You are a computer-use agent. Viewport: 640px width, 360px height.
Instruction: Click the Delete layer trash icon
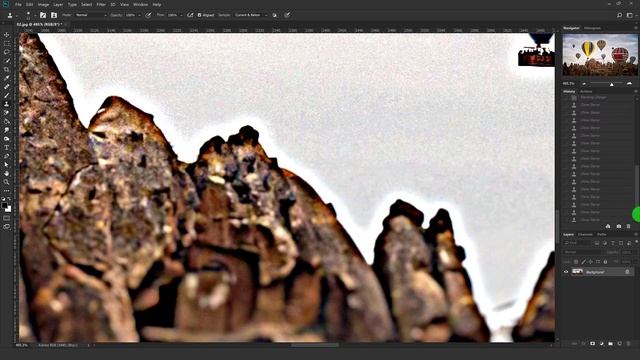click(629, 344)
